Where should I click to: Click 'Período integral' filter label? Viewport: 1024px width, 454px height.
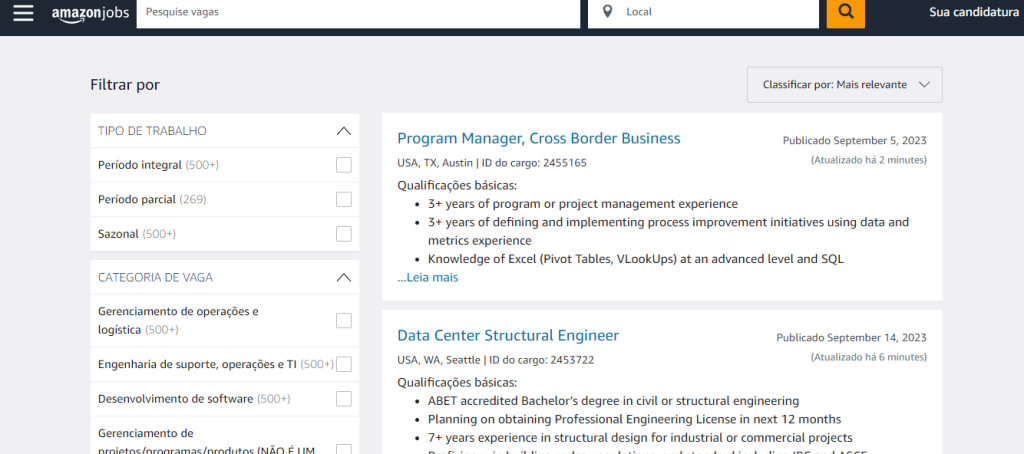(140, 165)
